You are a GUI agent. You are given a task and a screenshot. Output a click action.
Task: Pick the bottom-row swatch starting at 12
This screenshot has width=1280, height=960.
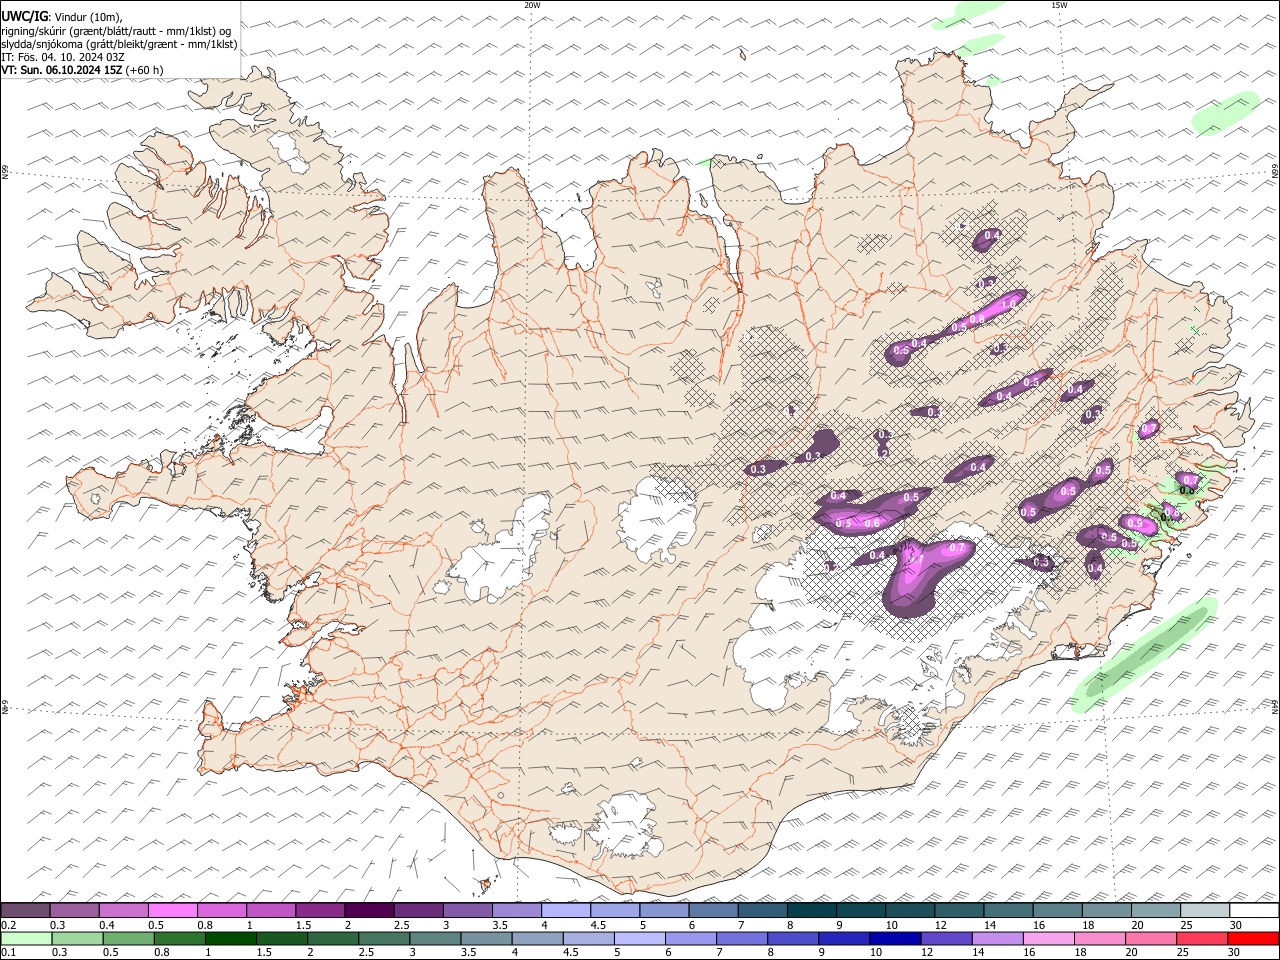pos(946,938)
